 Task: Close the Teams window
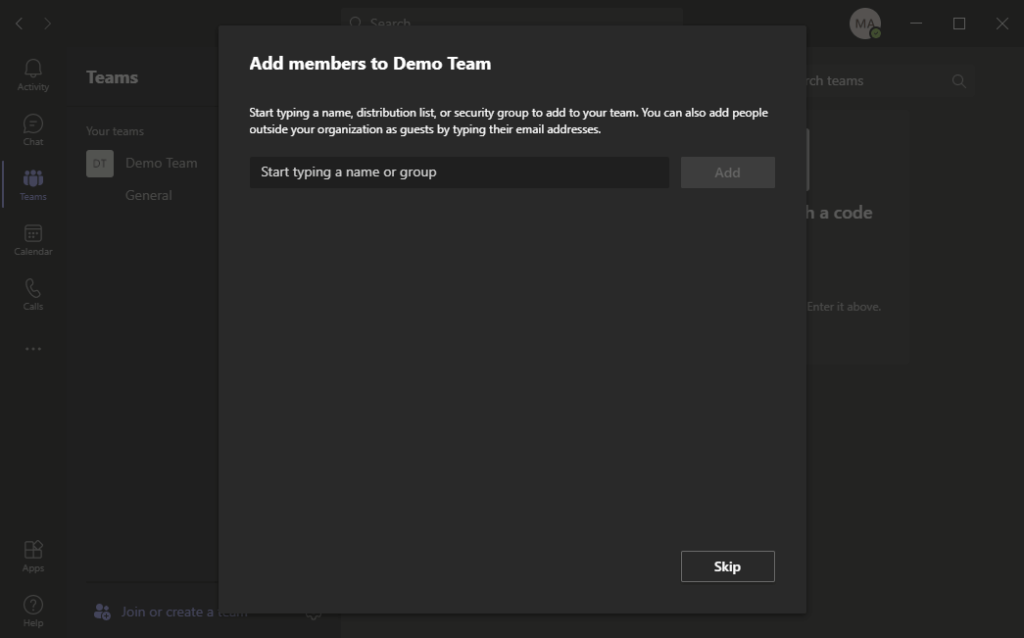(1002, 24)
